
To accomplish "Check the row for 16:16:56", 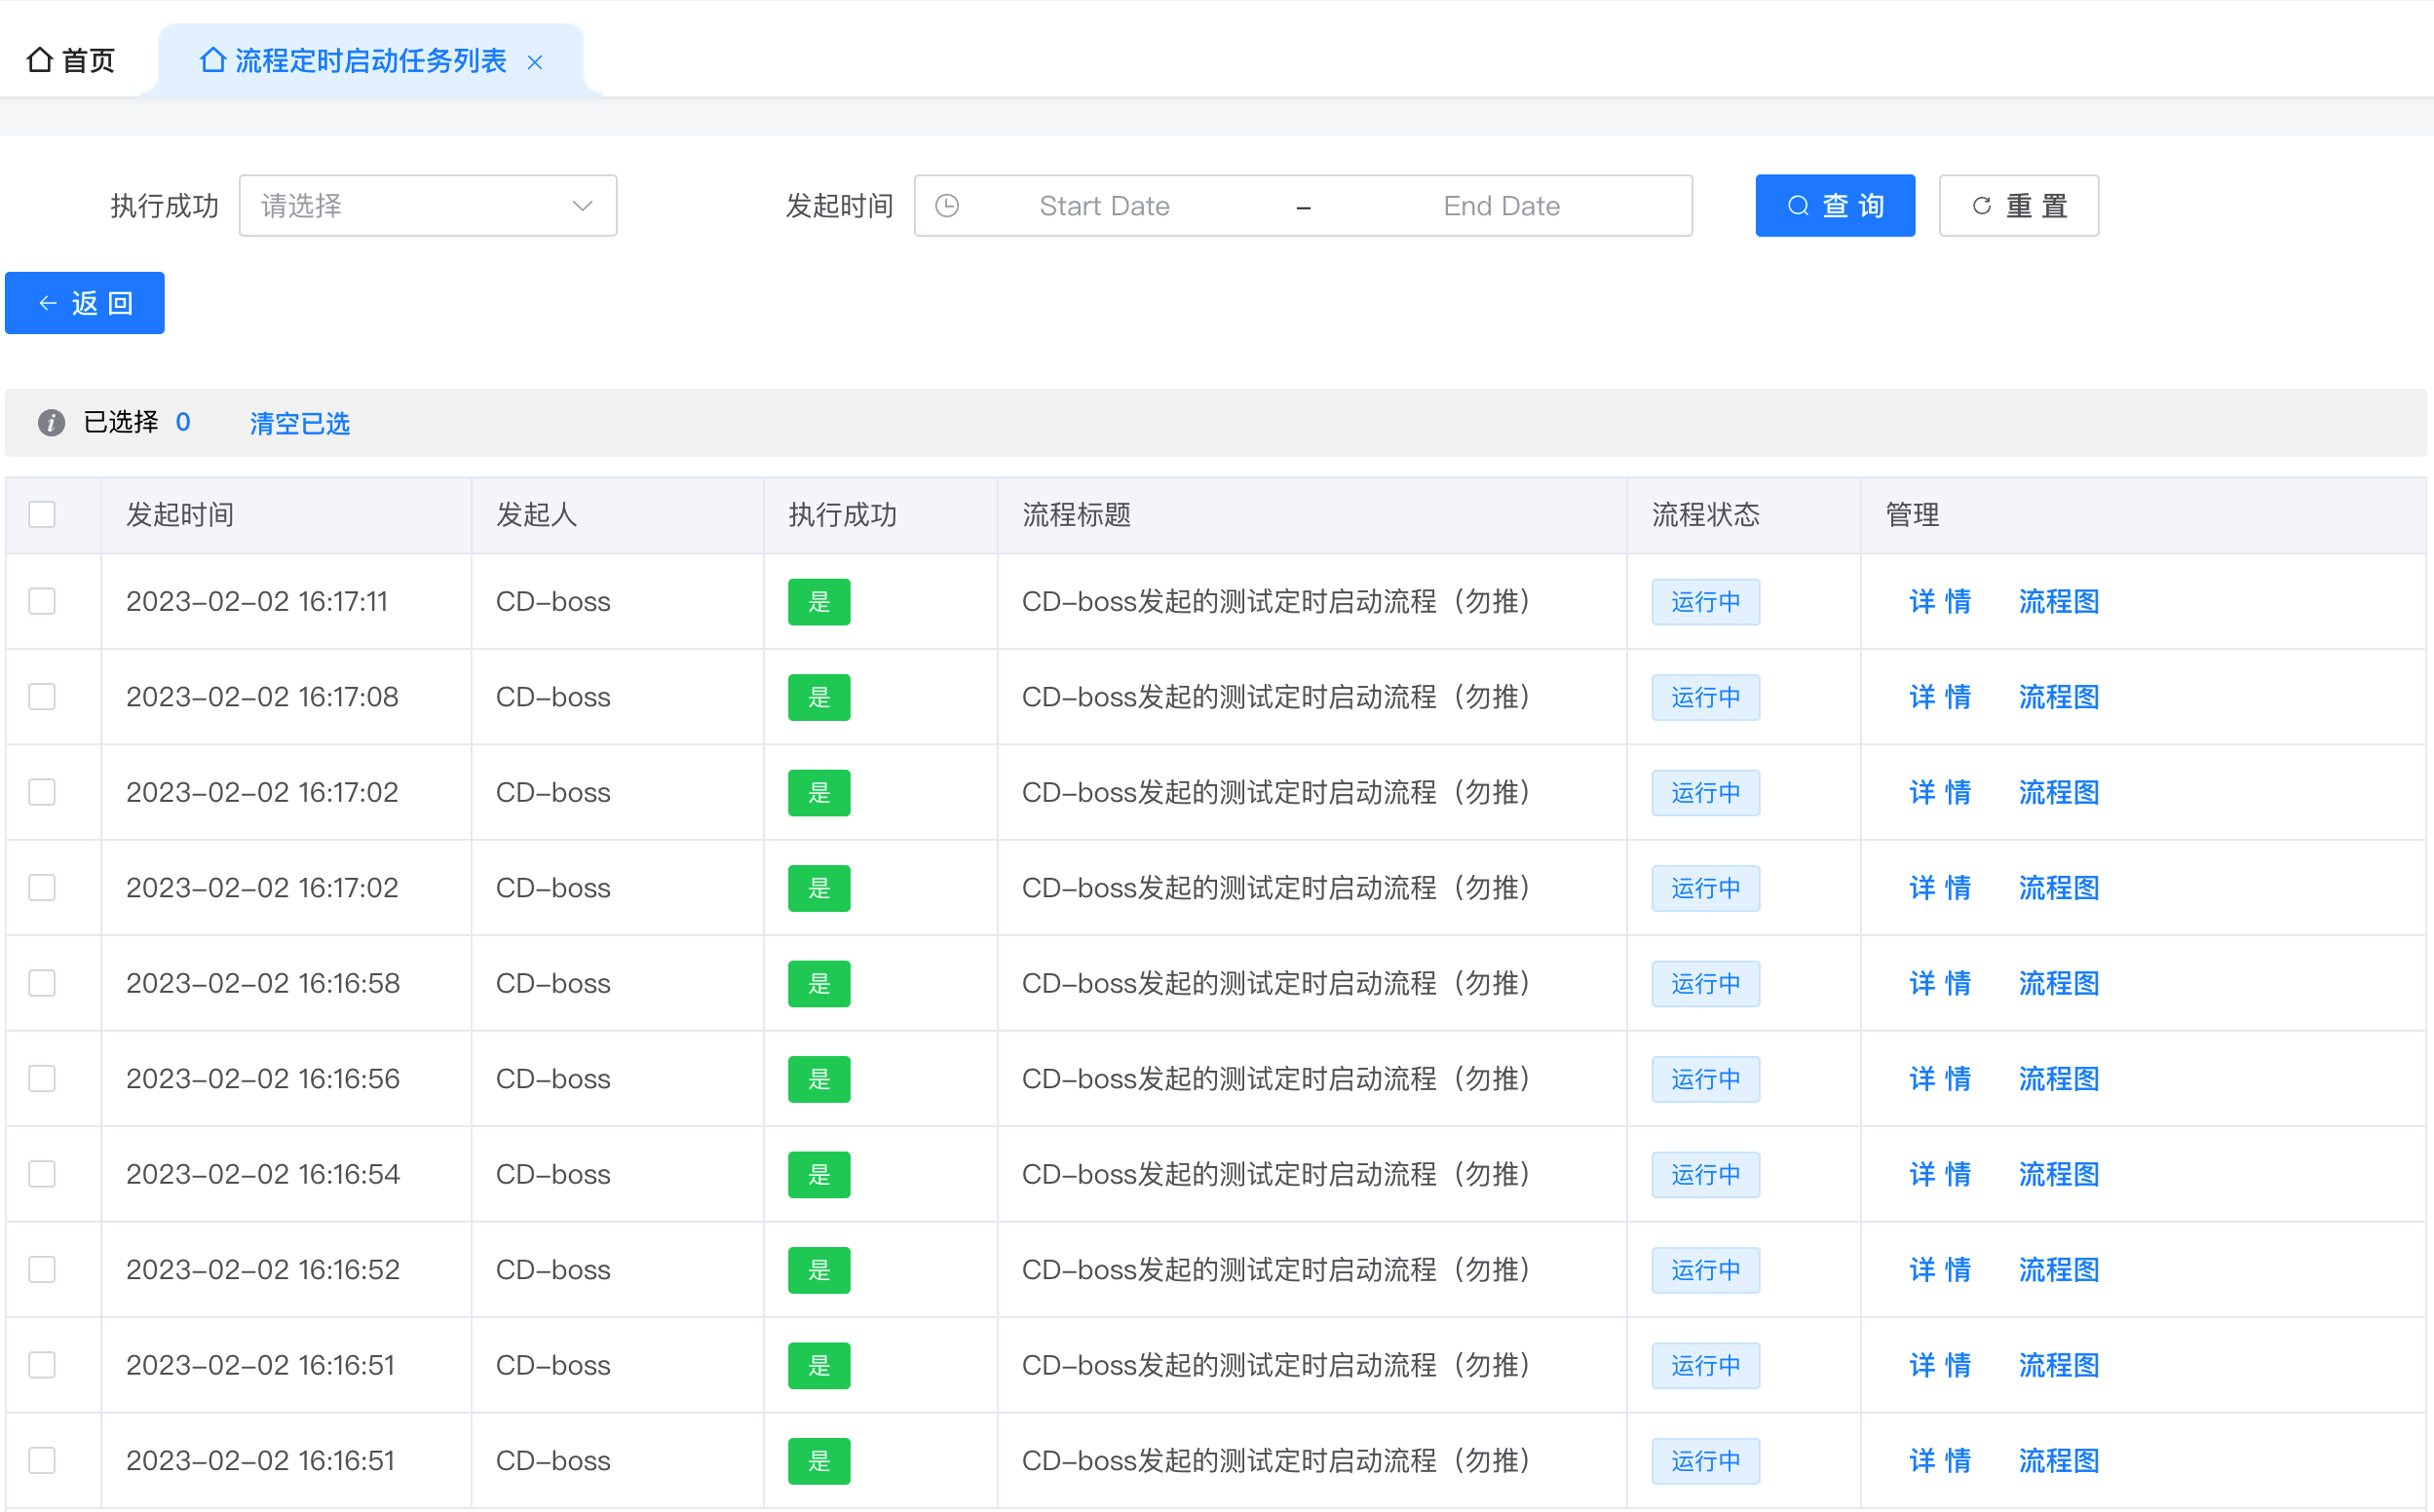I will (x=42, y=1078).
